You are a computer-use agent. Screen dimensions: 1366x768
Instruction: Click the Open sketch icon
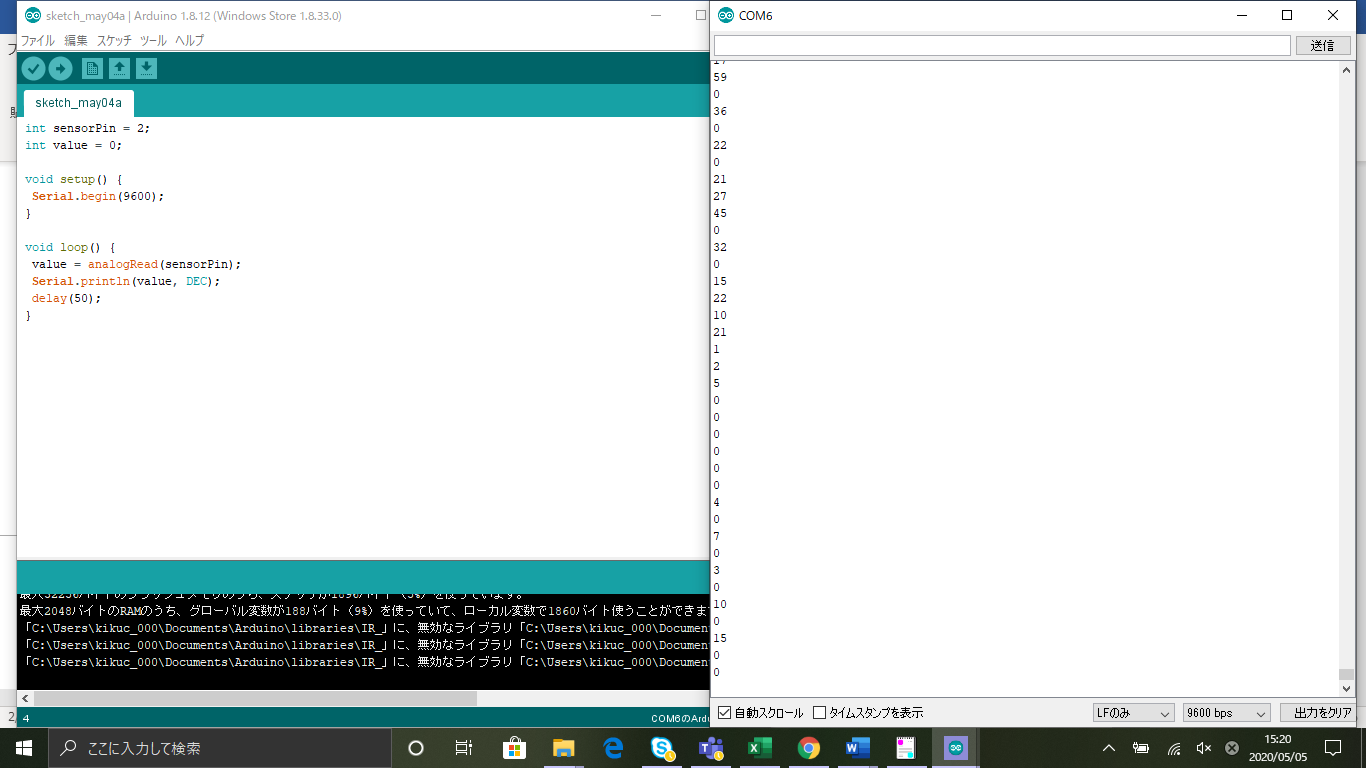pyautogui.click(x=119, y=68)
